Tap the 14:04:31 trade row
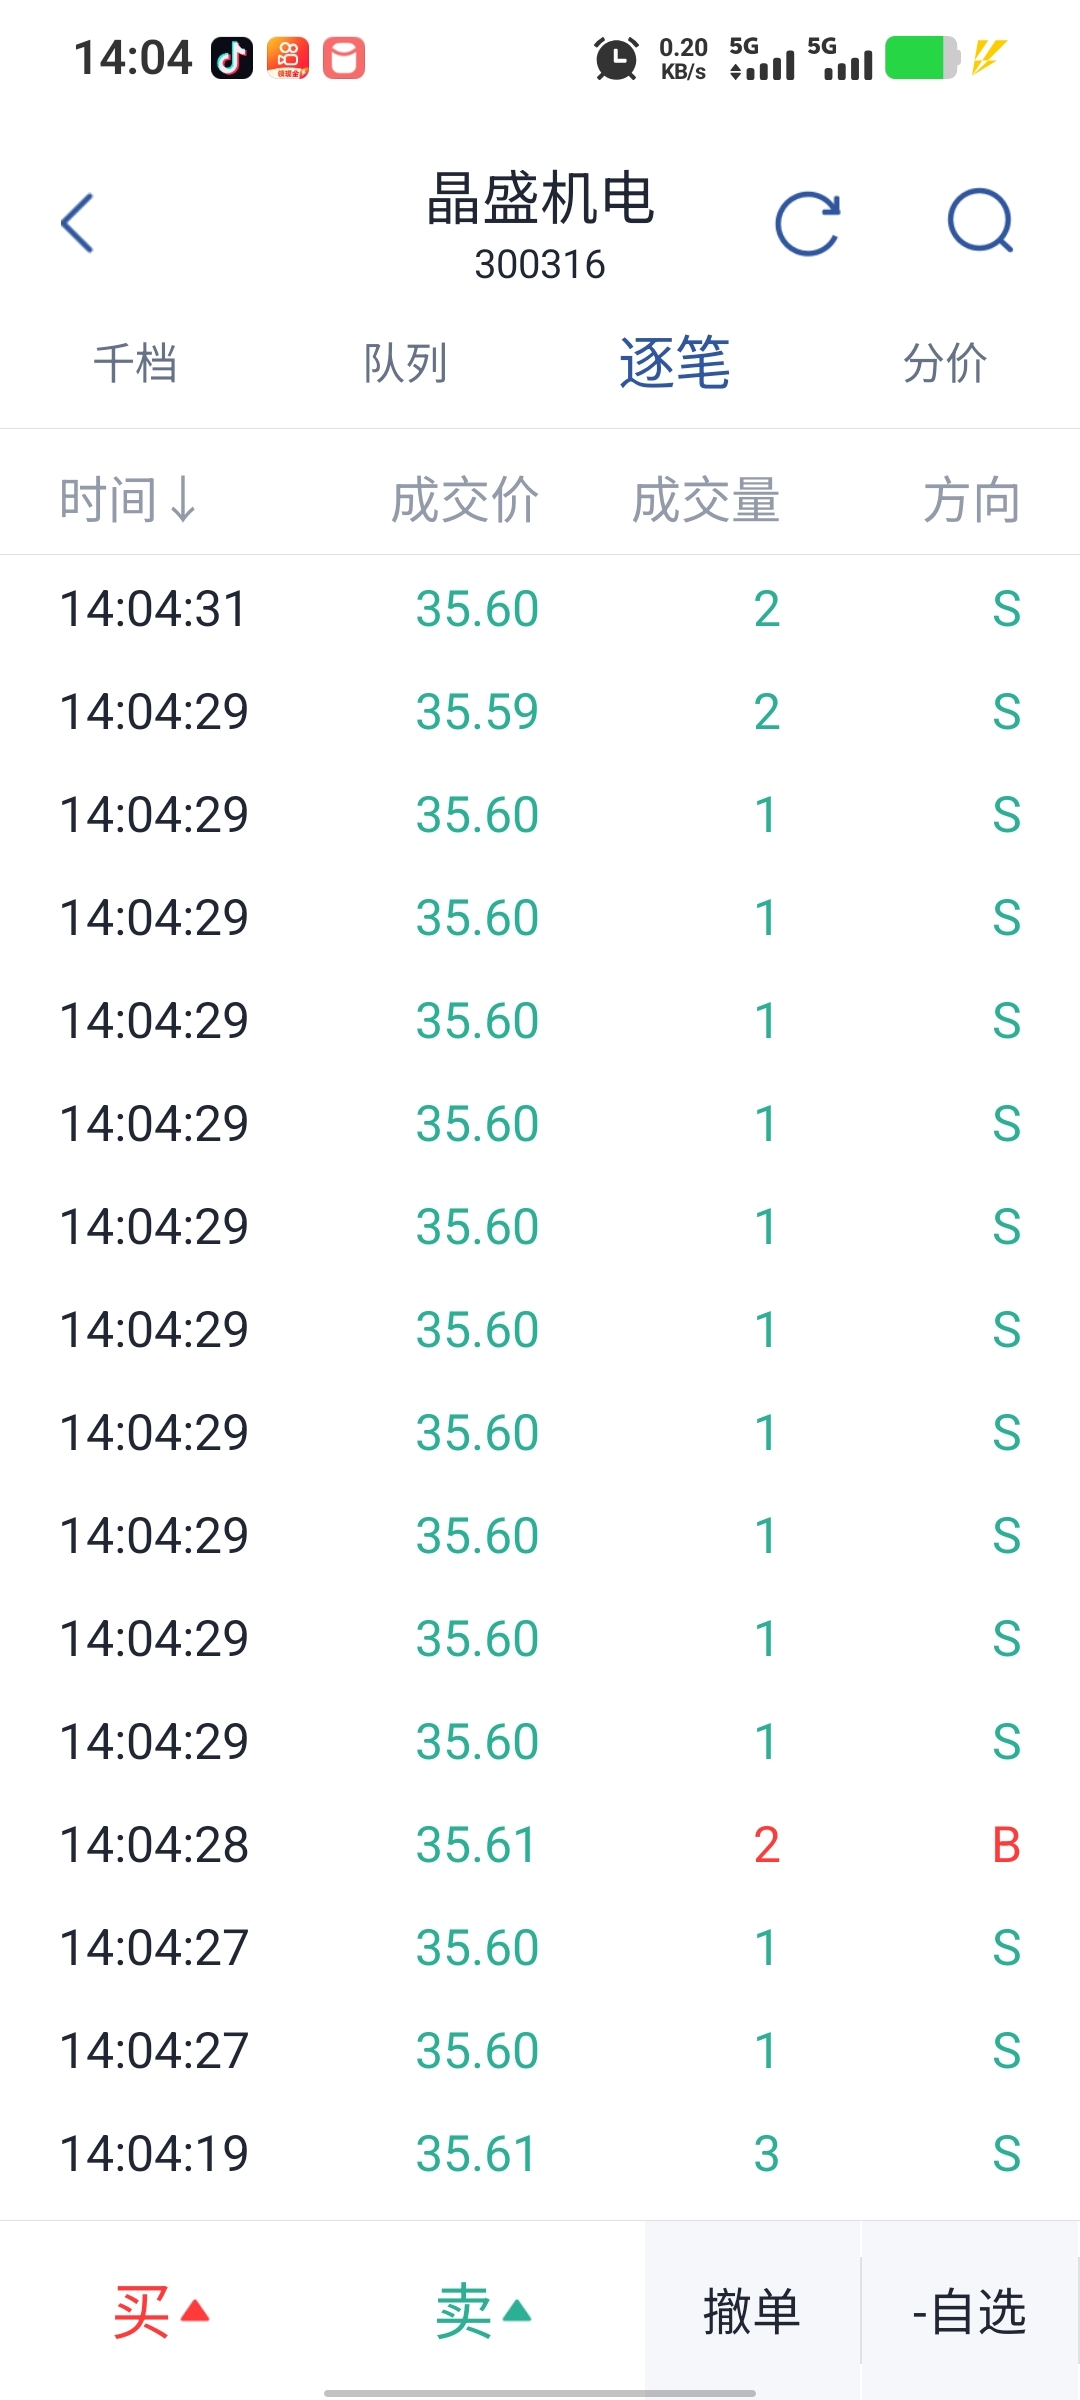Screen dimensions: 1080x2400 tap(540, 609)
